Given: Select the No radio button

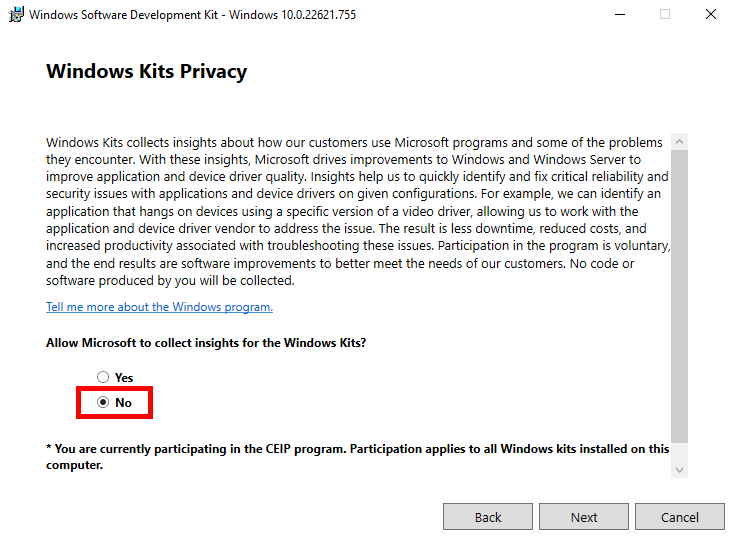Looking at the screenshot, I should [103, 402].
